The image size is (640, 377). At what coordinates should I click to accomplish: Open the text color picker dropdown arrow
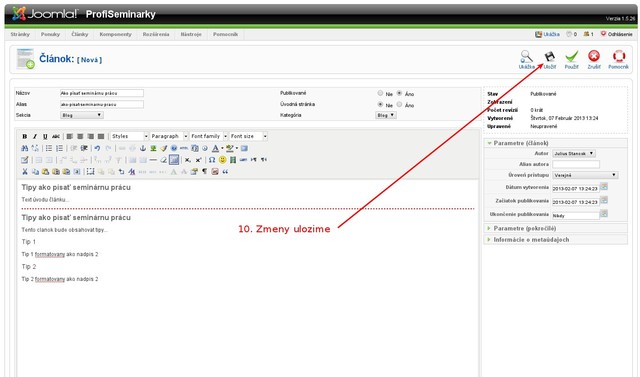[222, 148]
